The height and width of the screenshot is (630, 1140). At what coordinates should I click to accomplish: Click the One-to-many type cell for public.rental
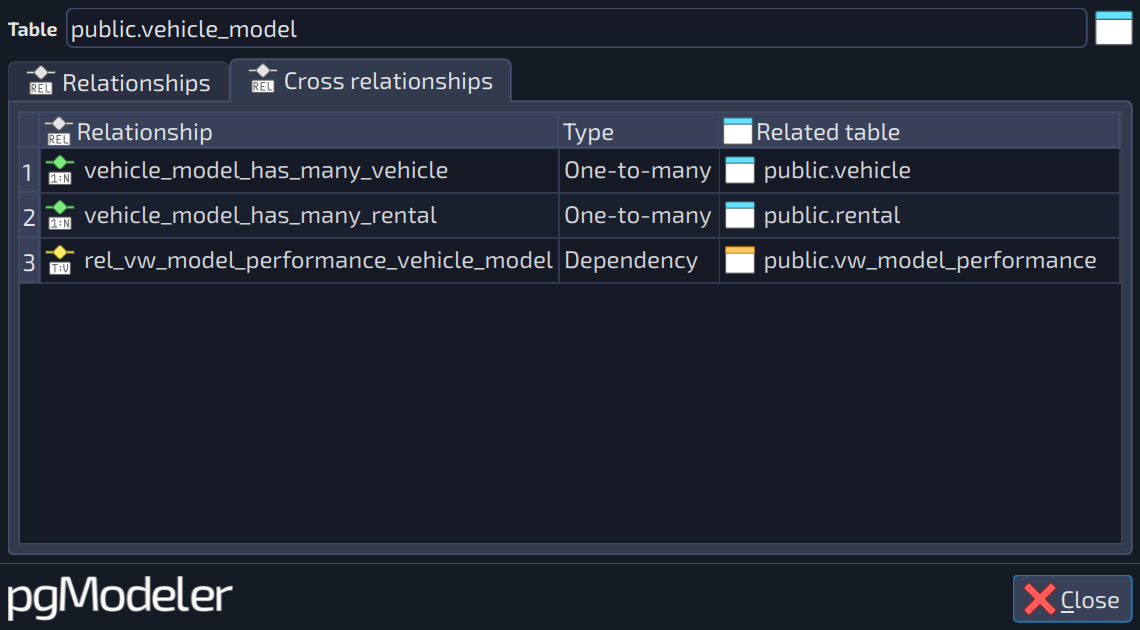coord(638,216)
